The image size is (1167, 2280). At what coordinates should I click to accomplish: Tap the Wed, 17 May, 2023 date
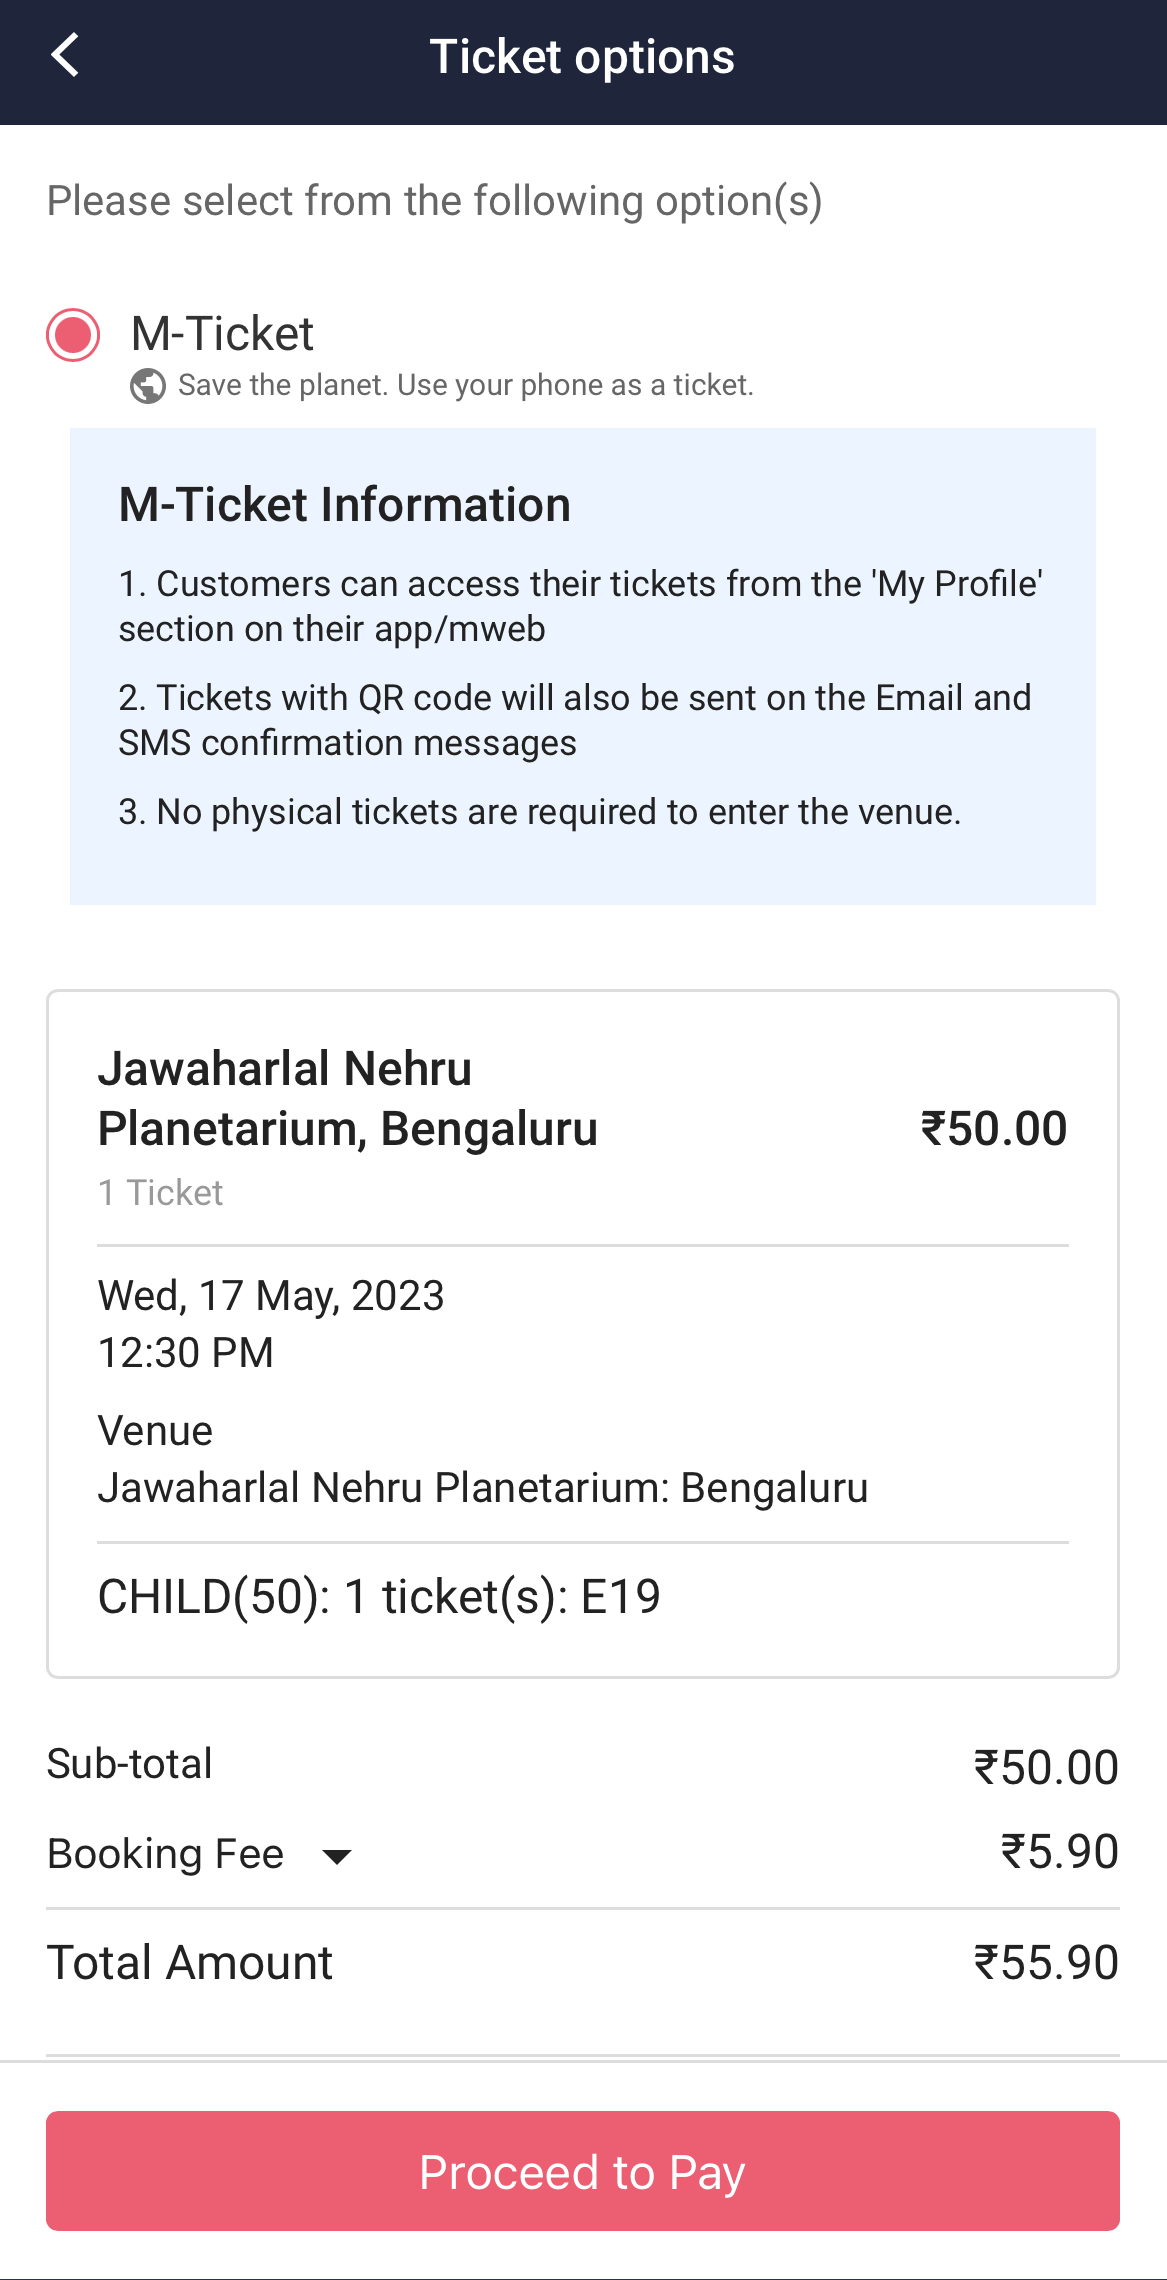271,1296
